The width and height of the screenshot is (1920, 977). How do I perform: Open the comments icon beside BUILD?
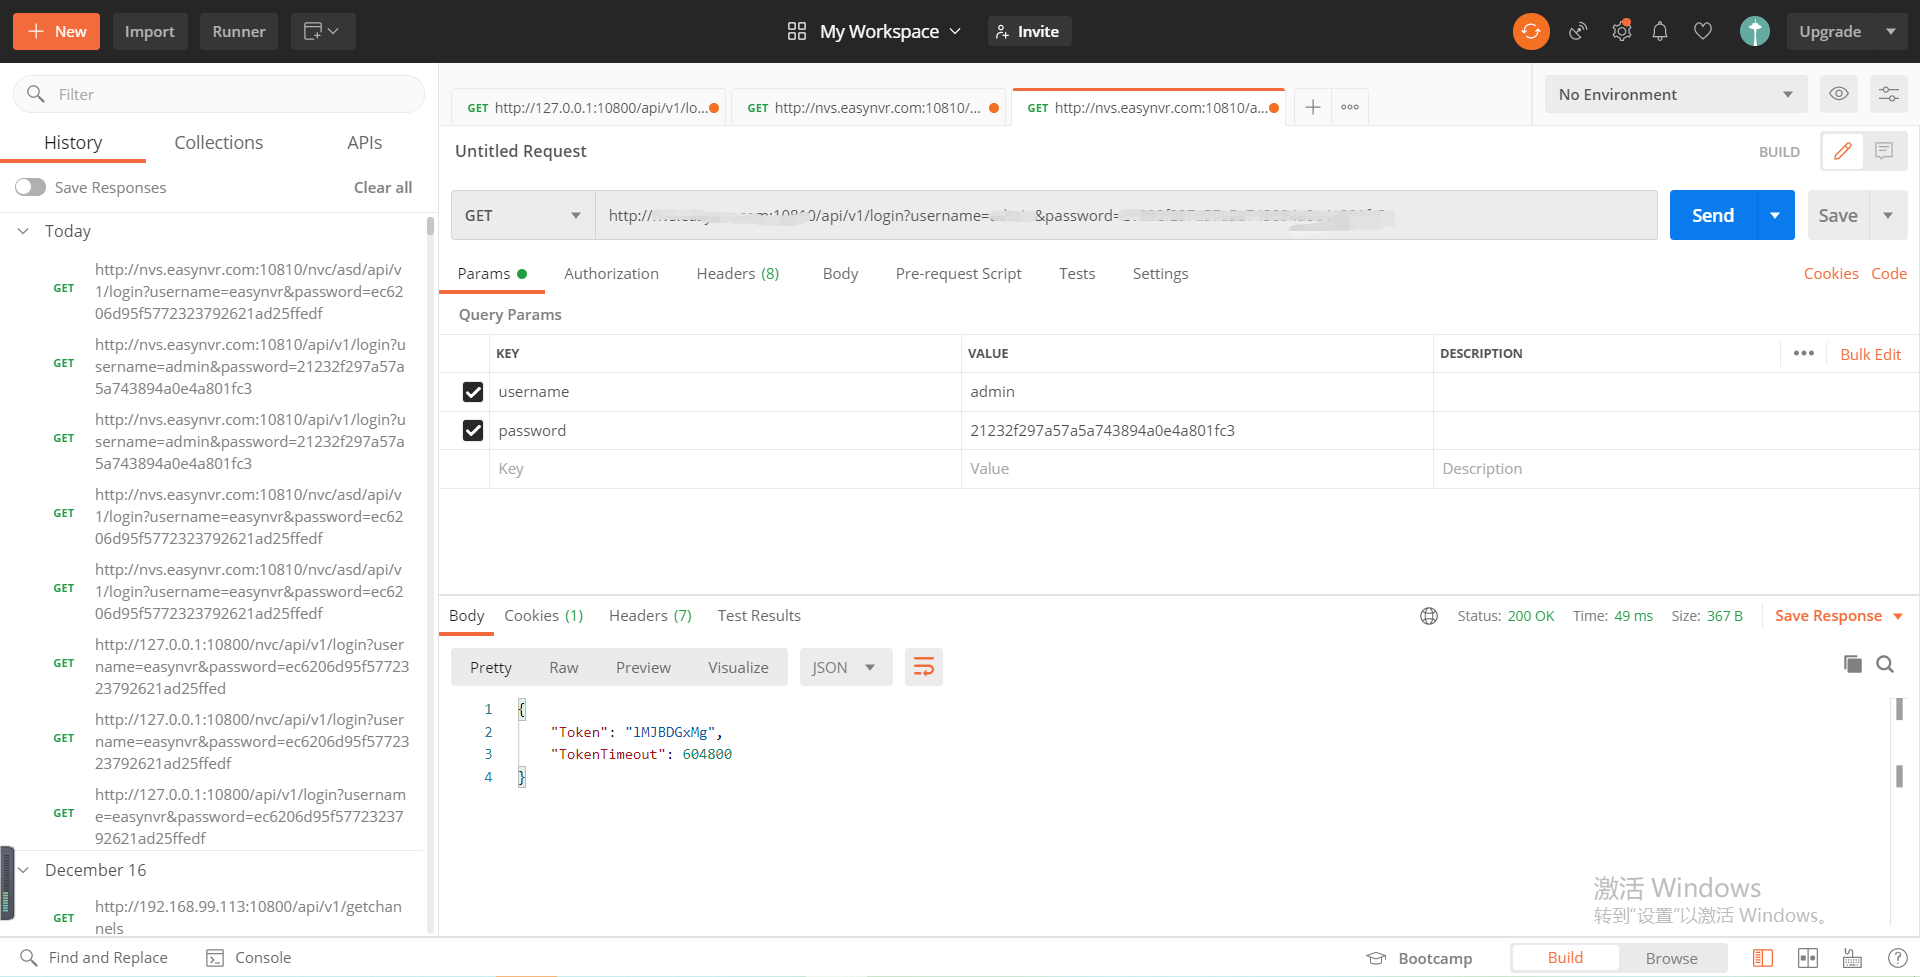click(1884, 151)
